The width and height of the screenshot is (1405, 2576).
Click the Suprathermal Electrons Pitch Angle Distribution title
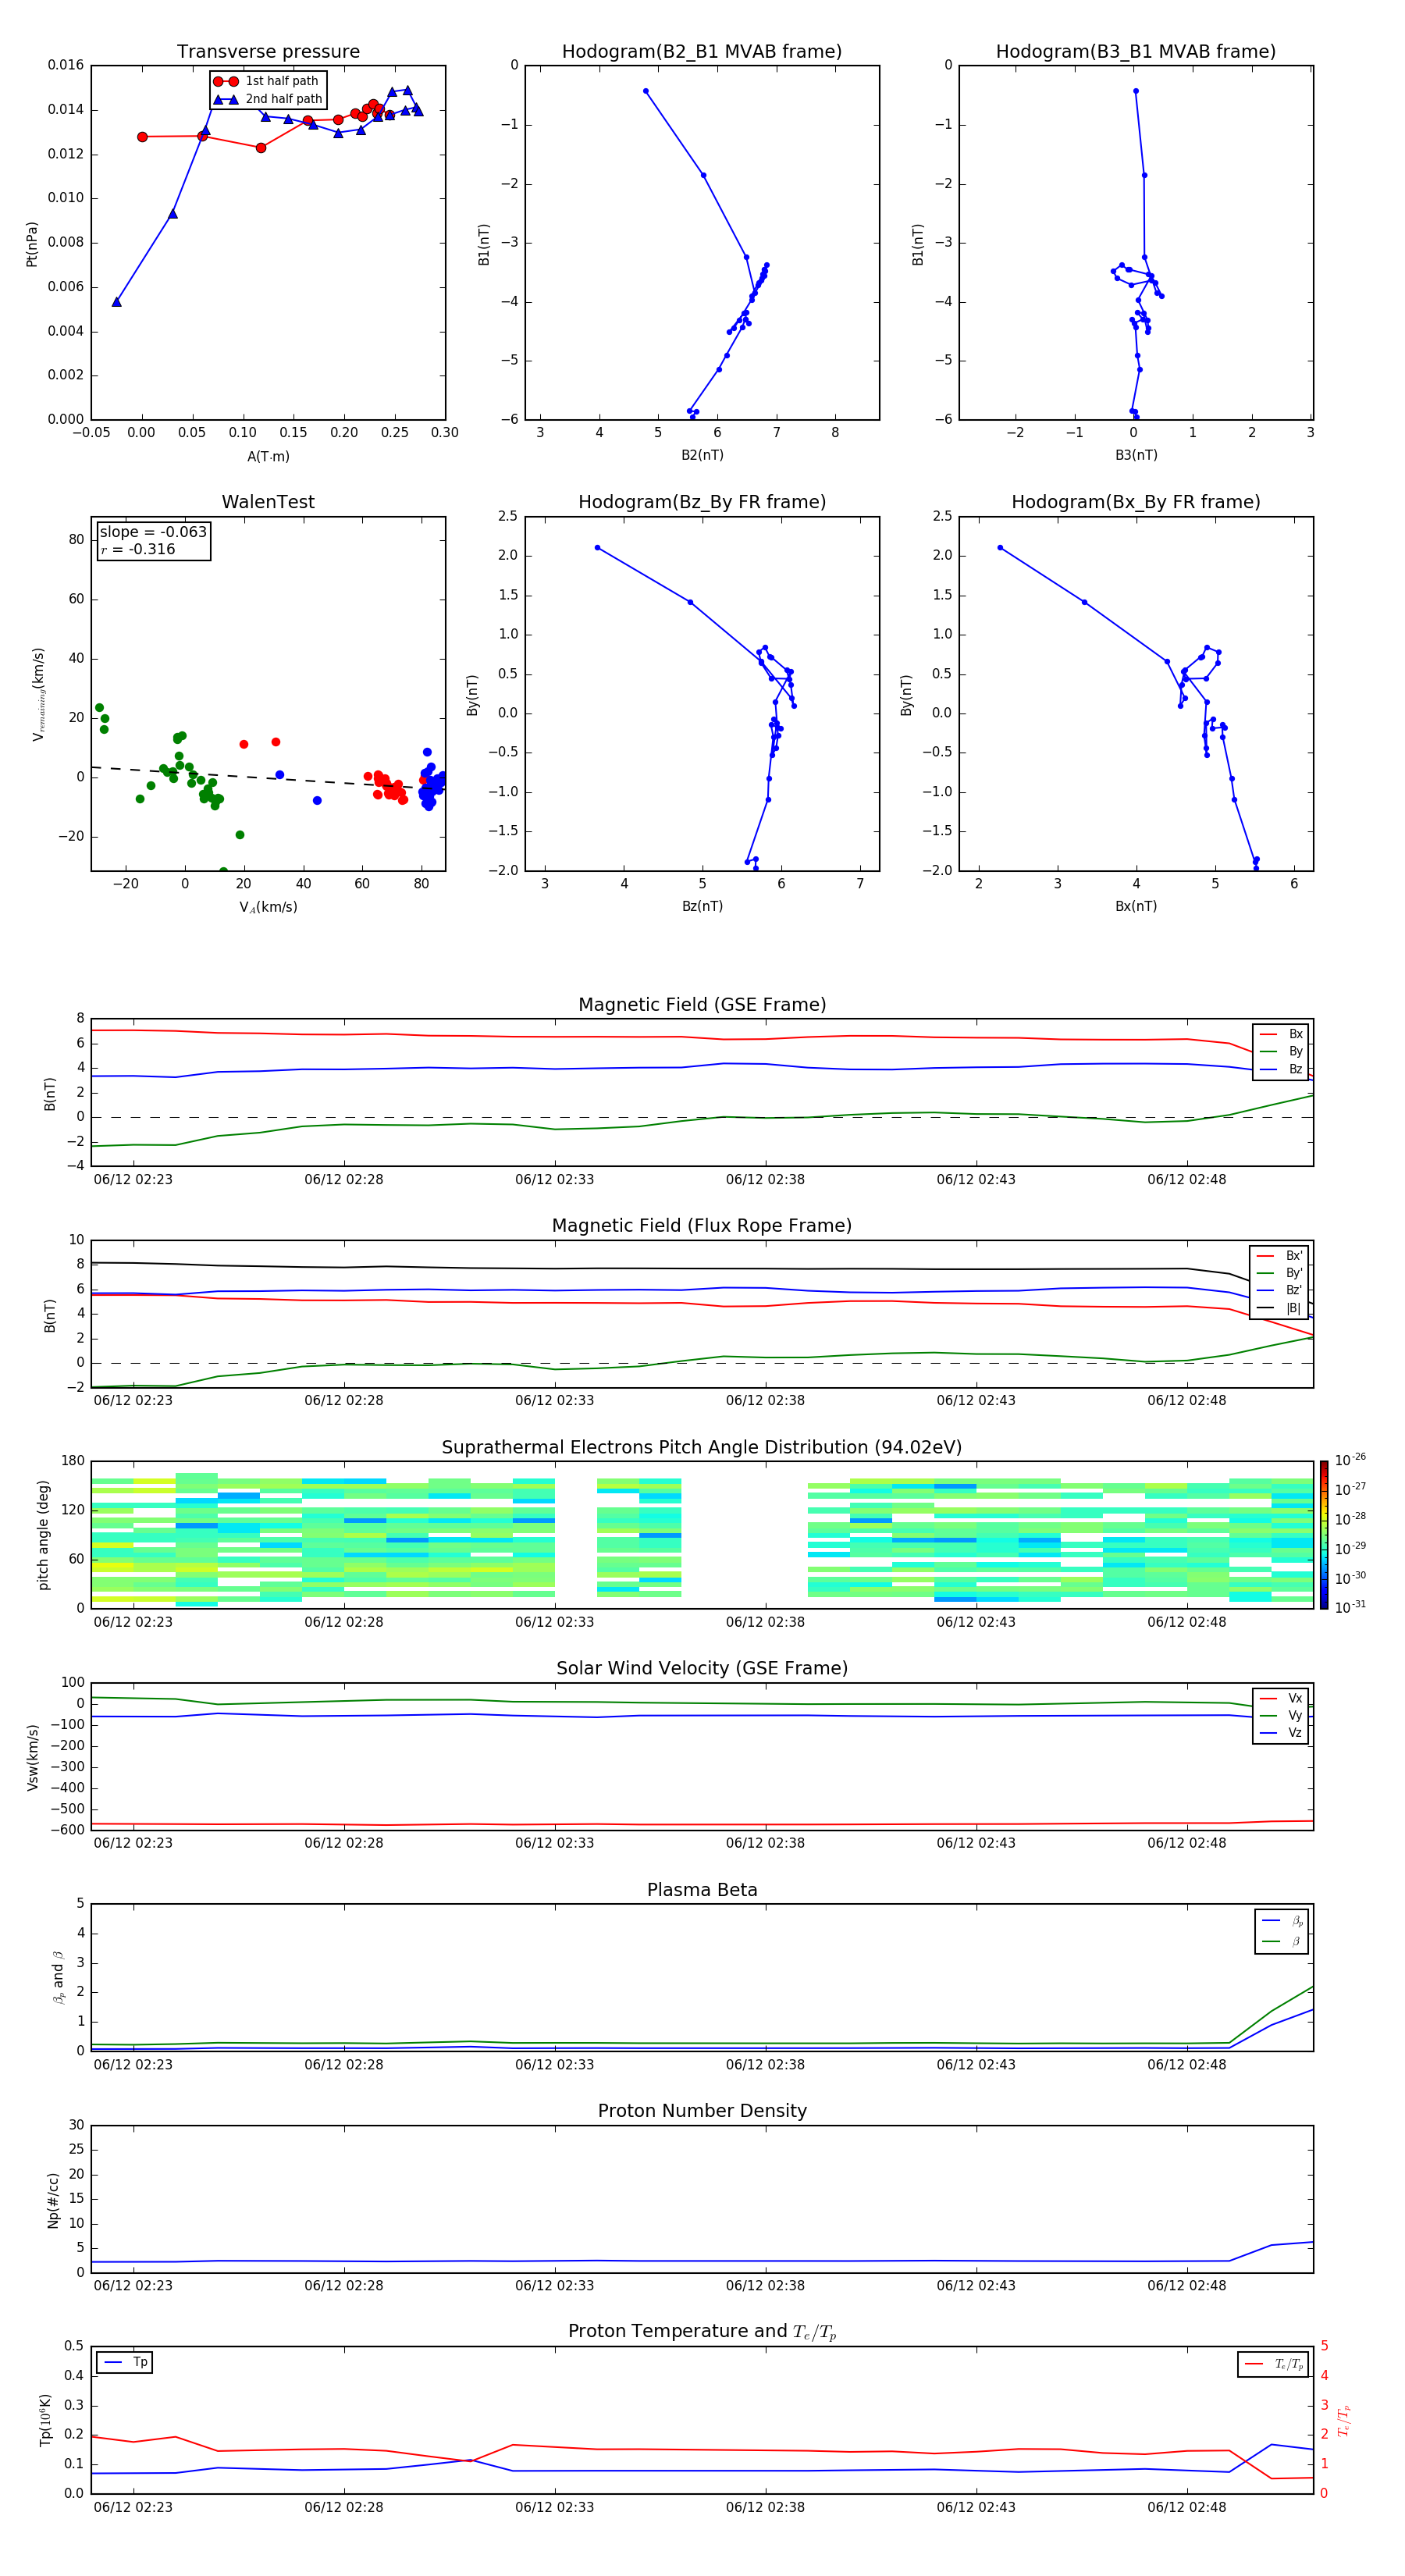pos(702,1448)
